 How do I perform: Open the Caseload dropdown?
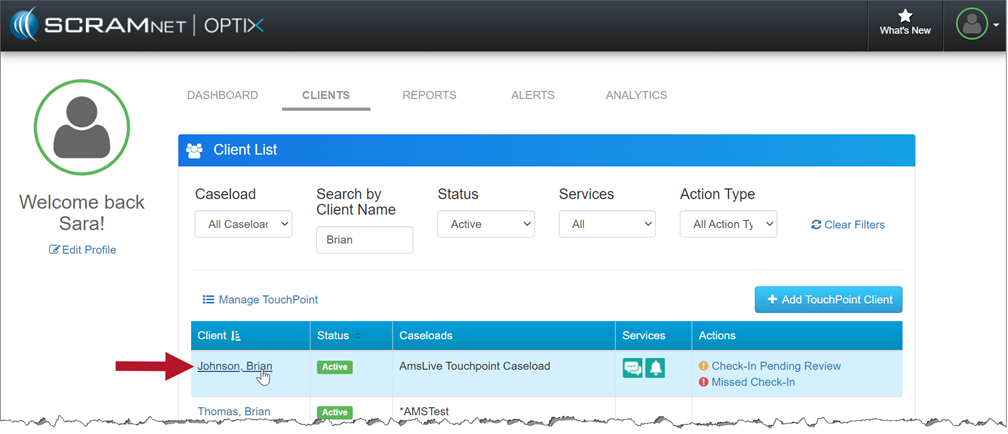pos(243,224)
